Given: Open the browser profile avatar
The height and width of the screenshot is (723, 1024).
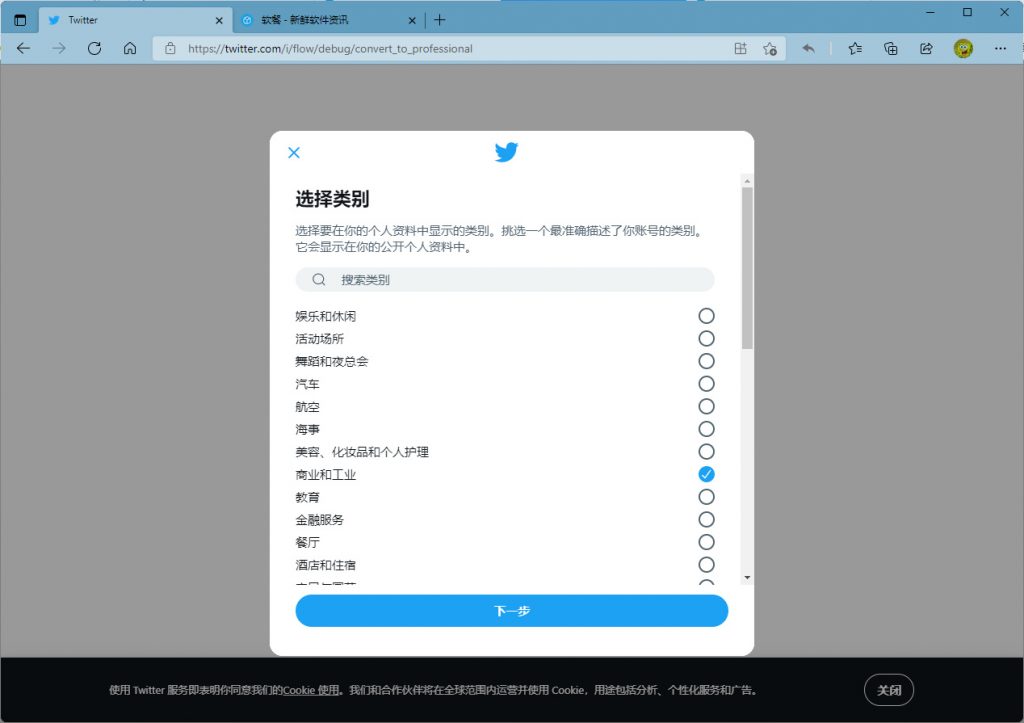Looking at the screenshot, I should (963, 48).
